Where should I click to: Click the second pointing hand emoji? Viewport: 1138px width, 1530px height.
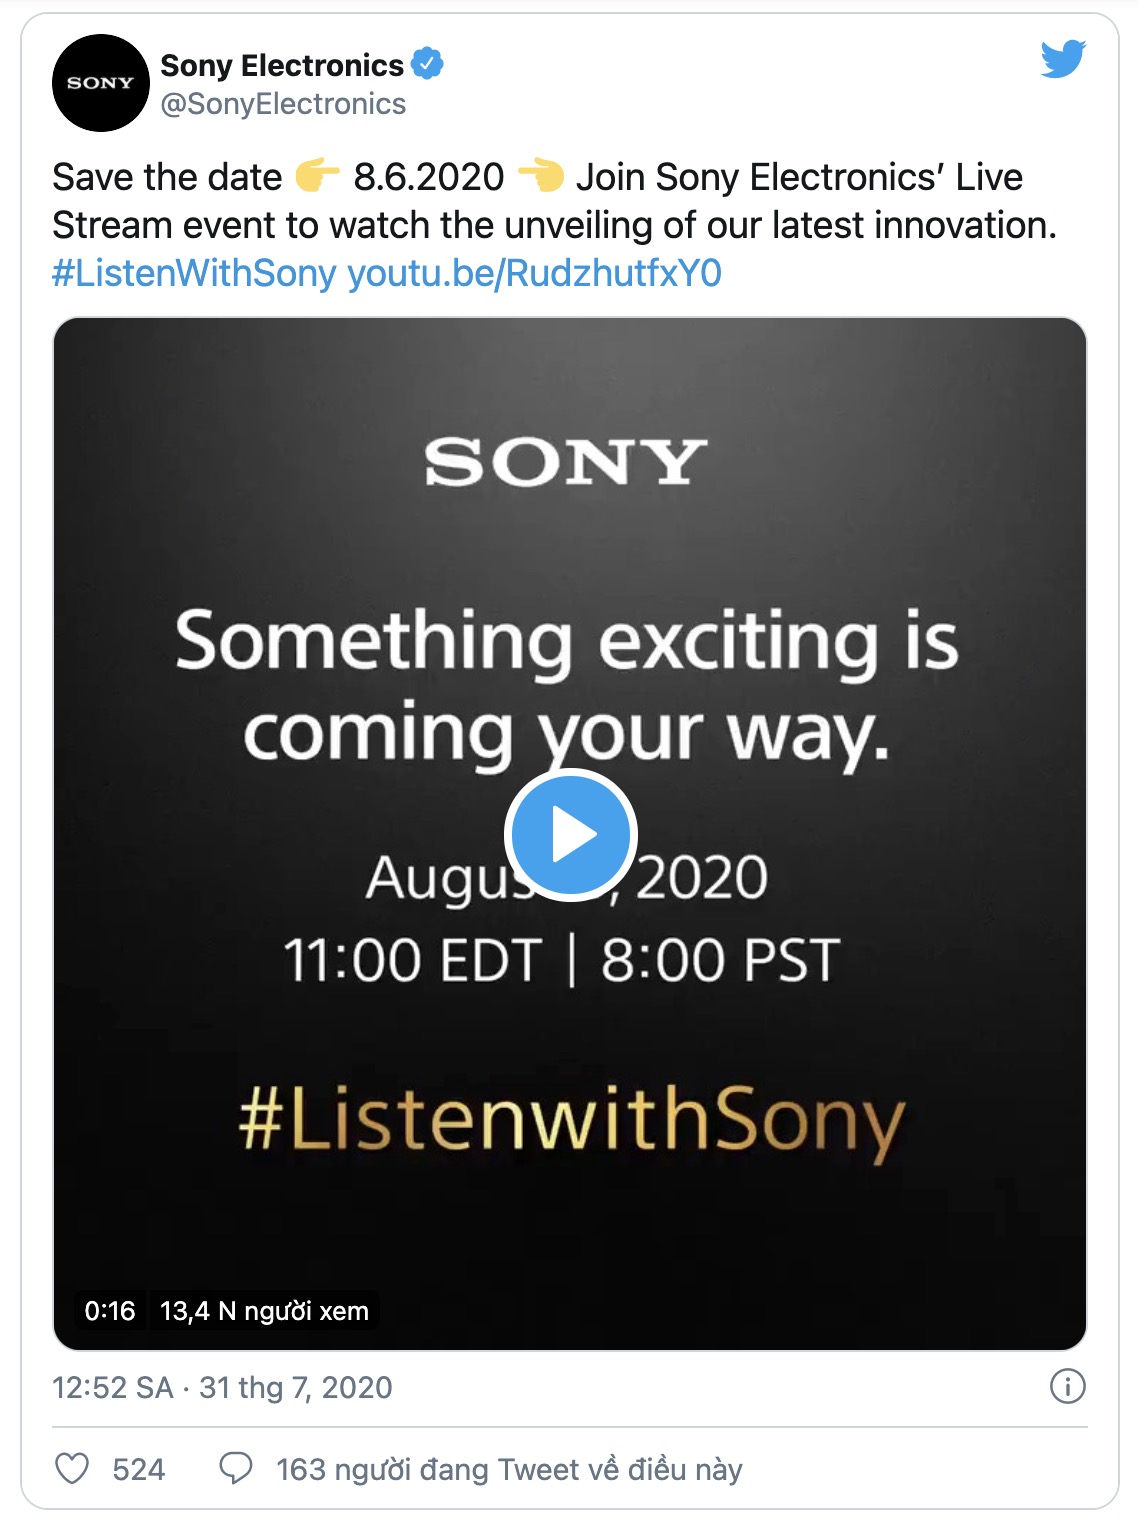540,177
